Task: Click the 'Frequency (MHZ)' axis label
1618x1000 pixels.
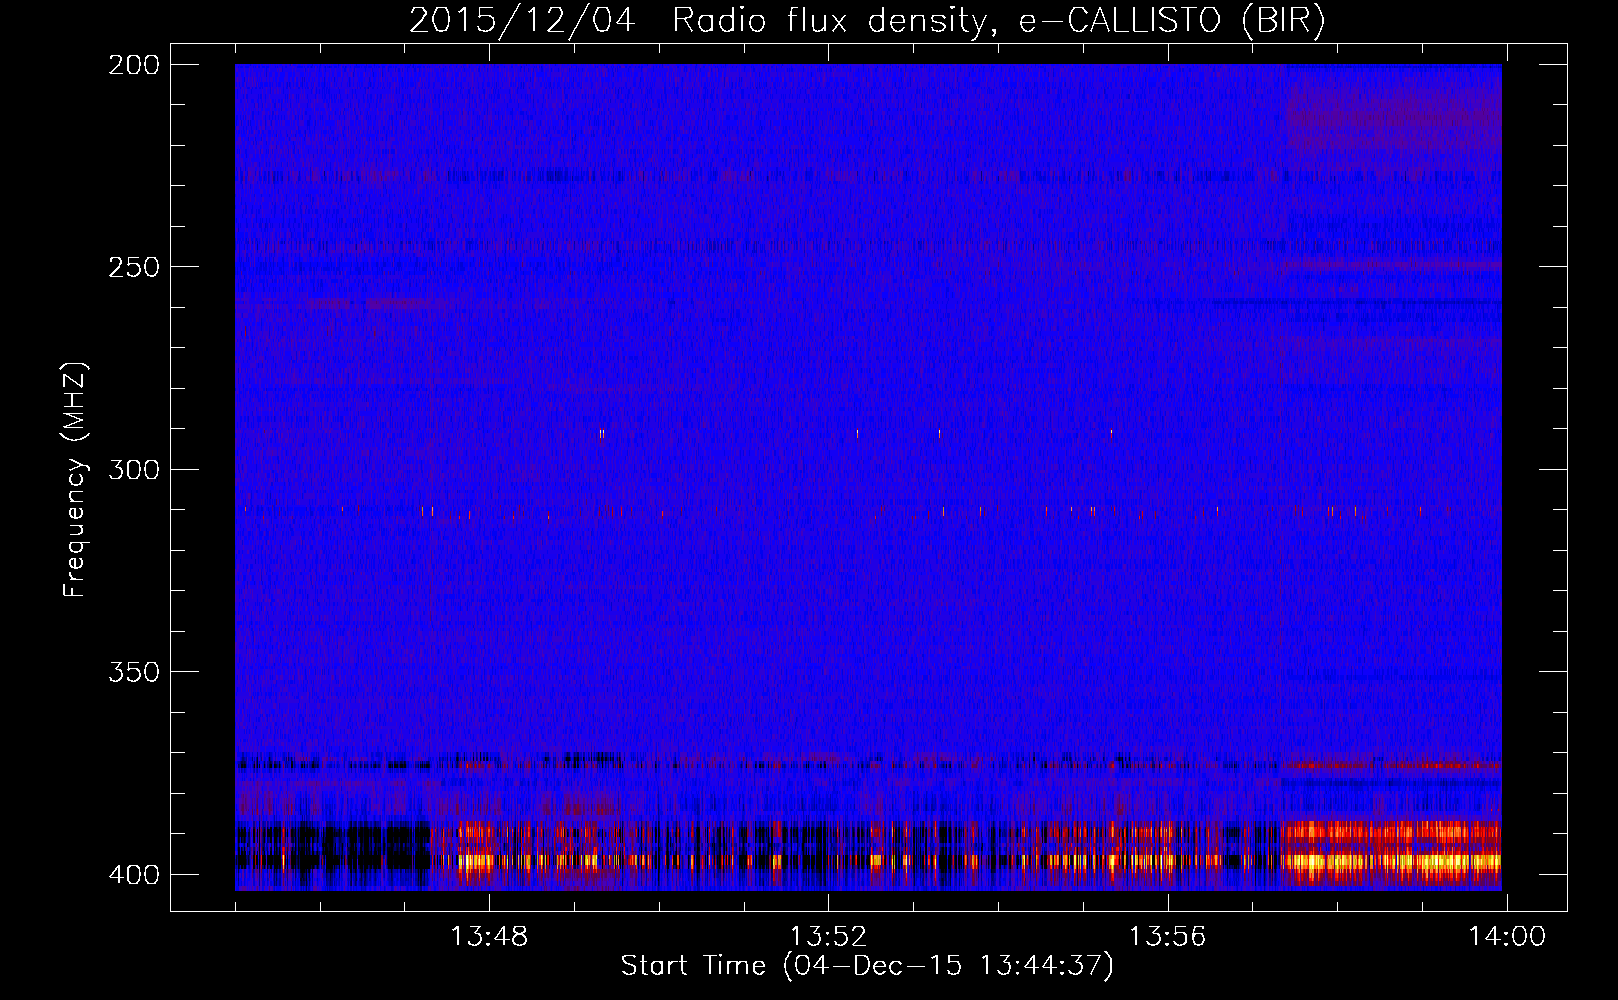Action: pyautogui.click(x=75, y=480)
